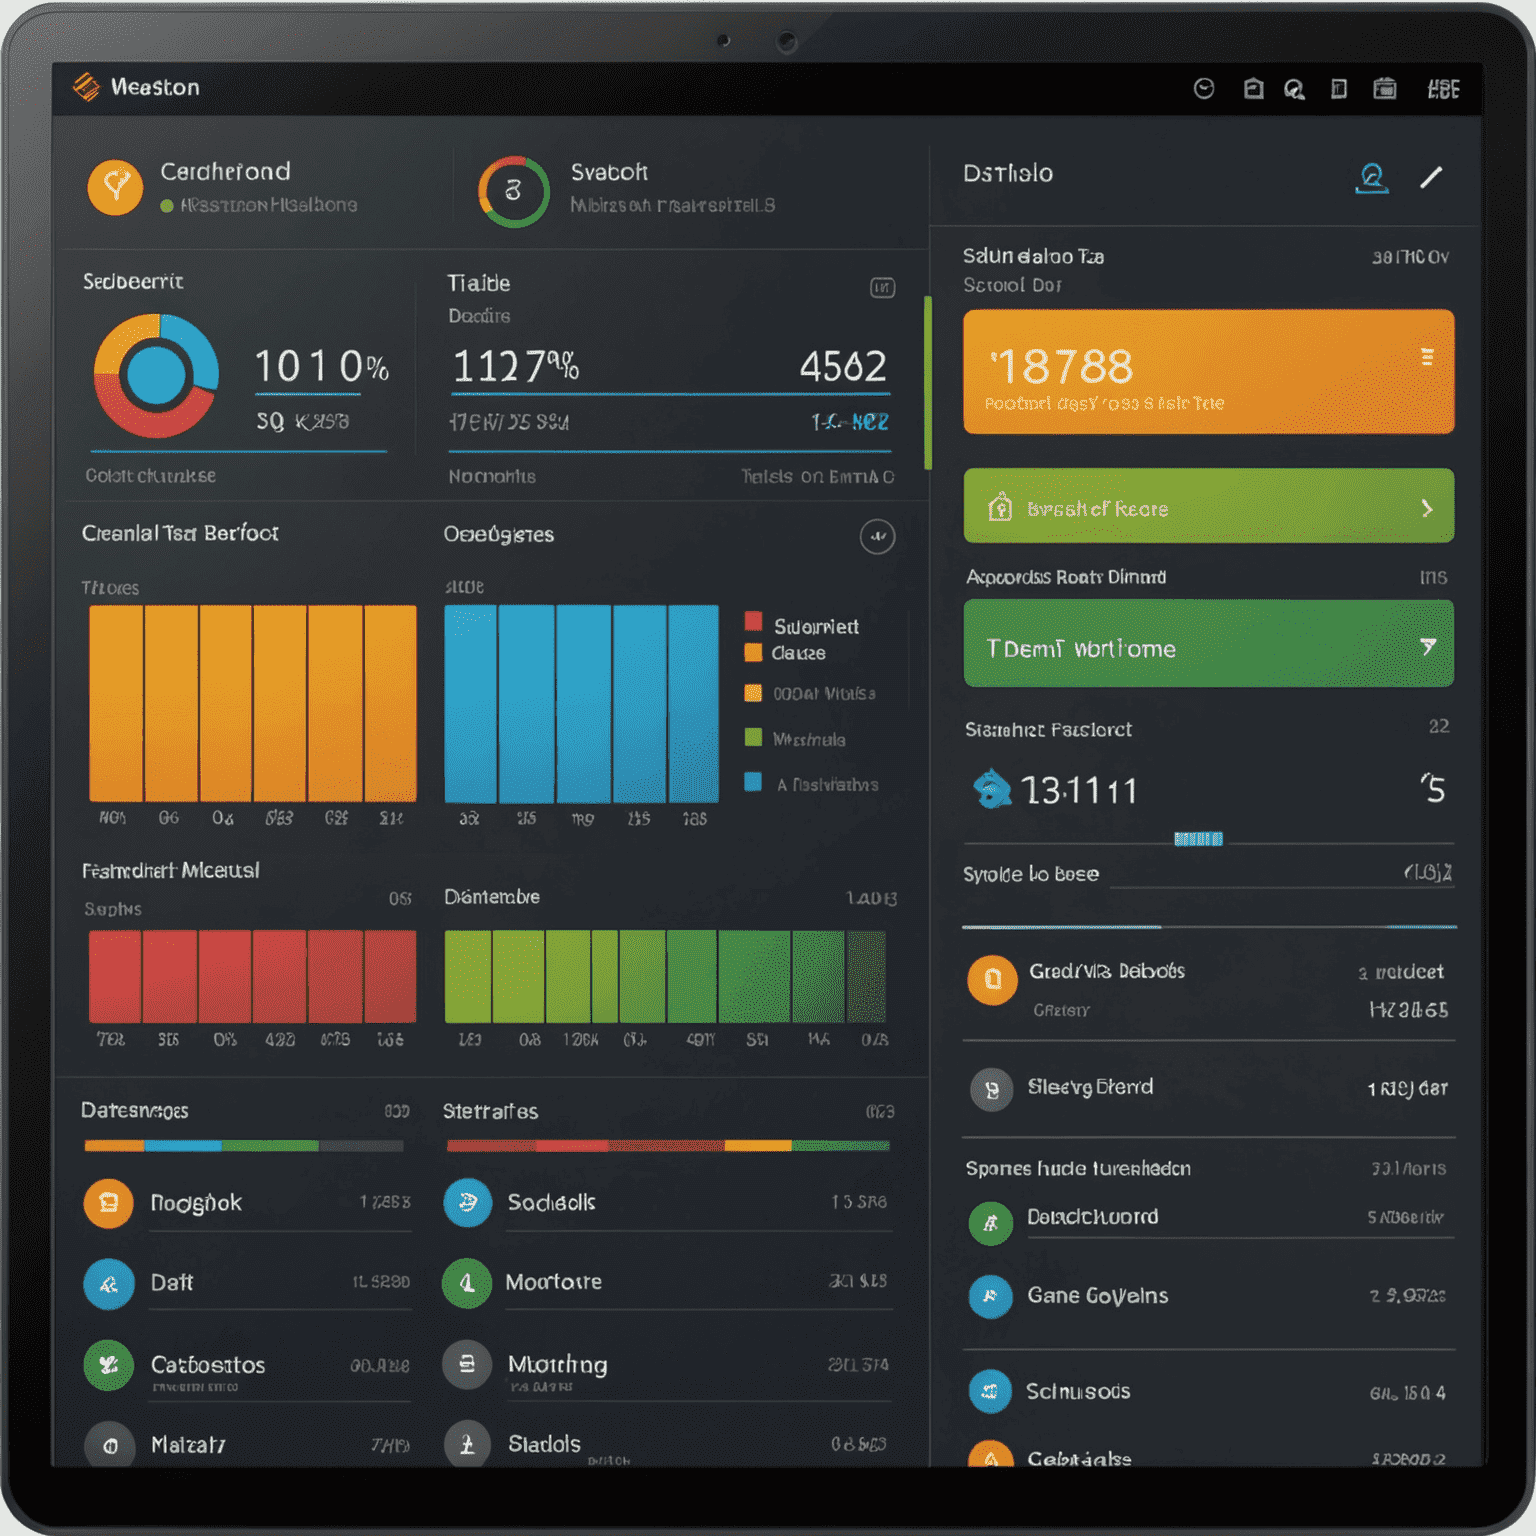Click the pencil edit icon beside DsThialo
Screen dimensions: 1536x1536
coord(1431,177)
